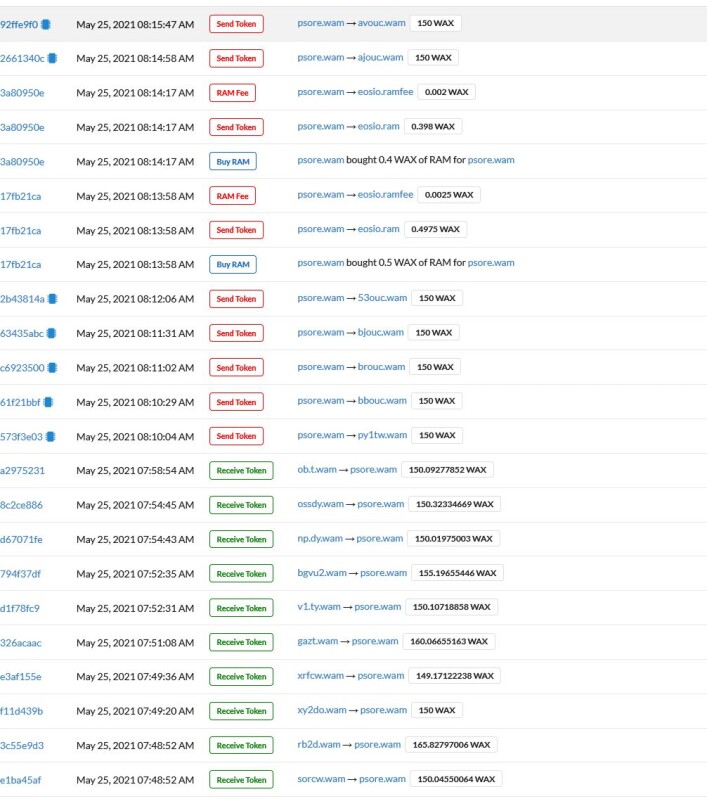Click Buy RAM badge in 0.4 WAX row
707x799 pixels.
[233, 162]
